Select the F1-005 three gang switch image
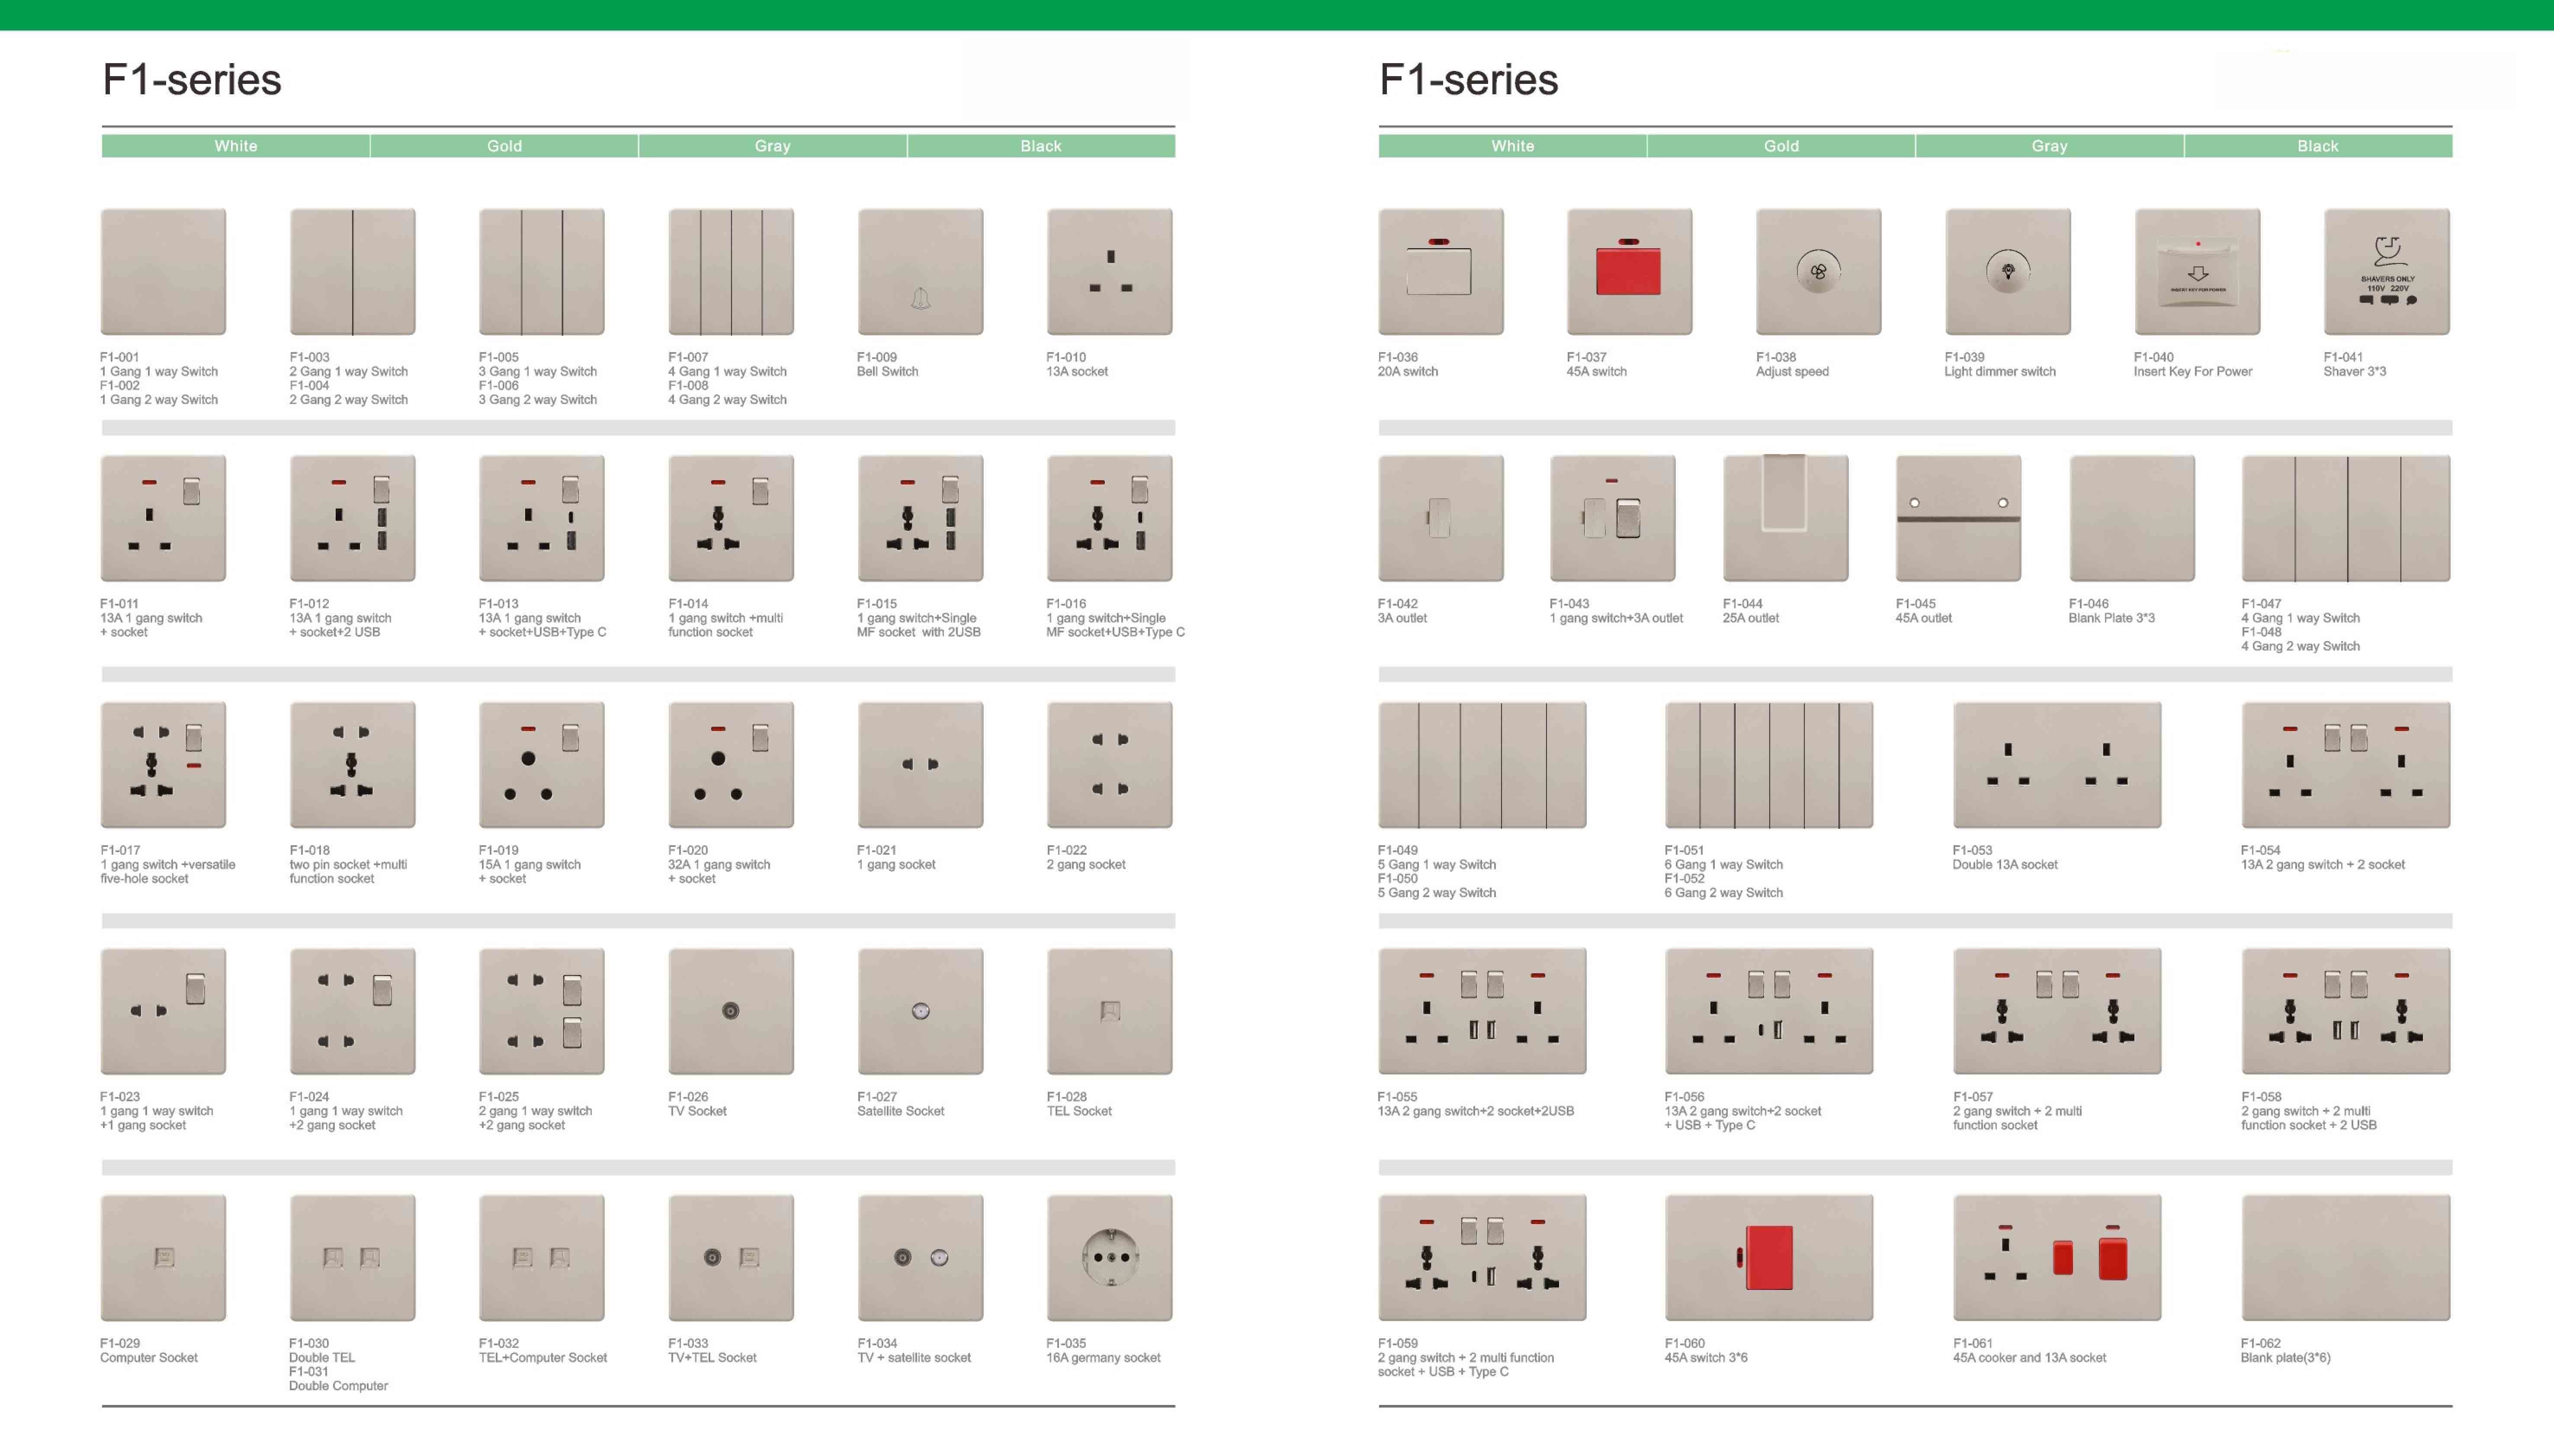This screenshot has width=2554, height=1456. (x=541, y=271)
